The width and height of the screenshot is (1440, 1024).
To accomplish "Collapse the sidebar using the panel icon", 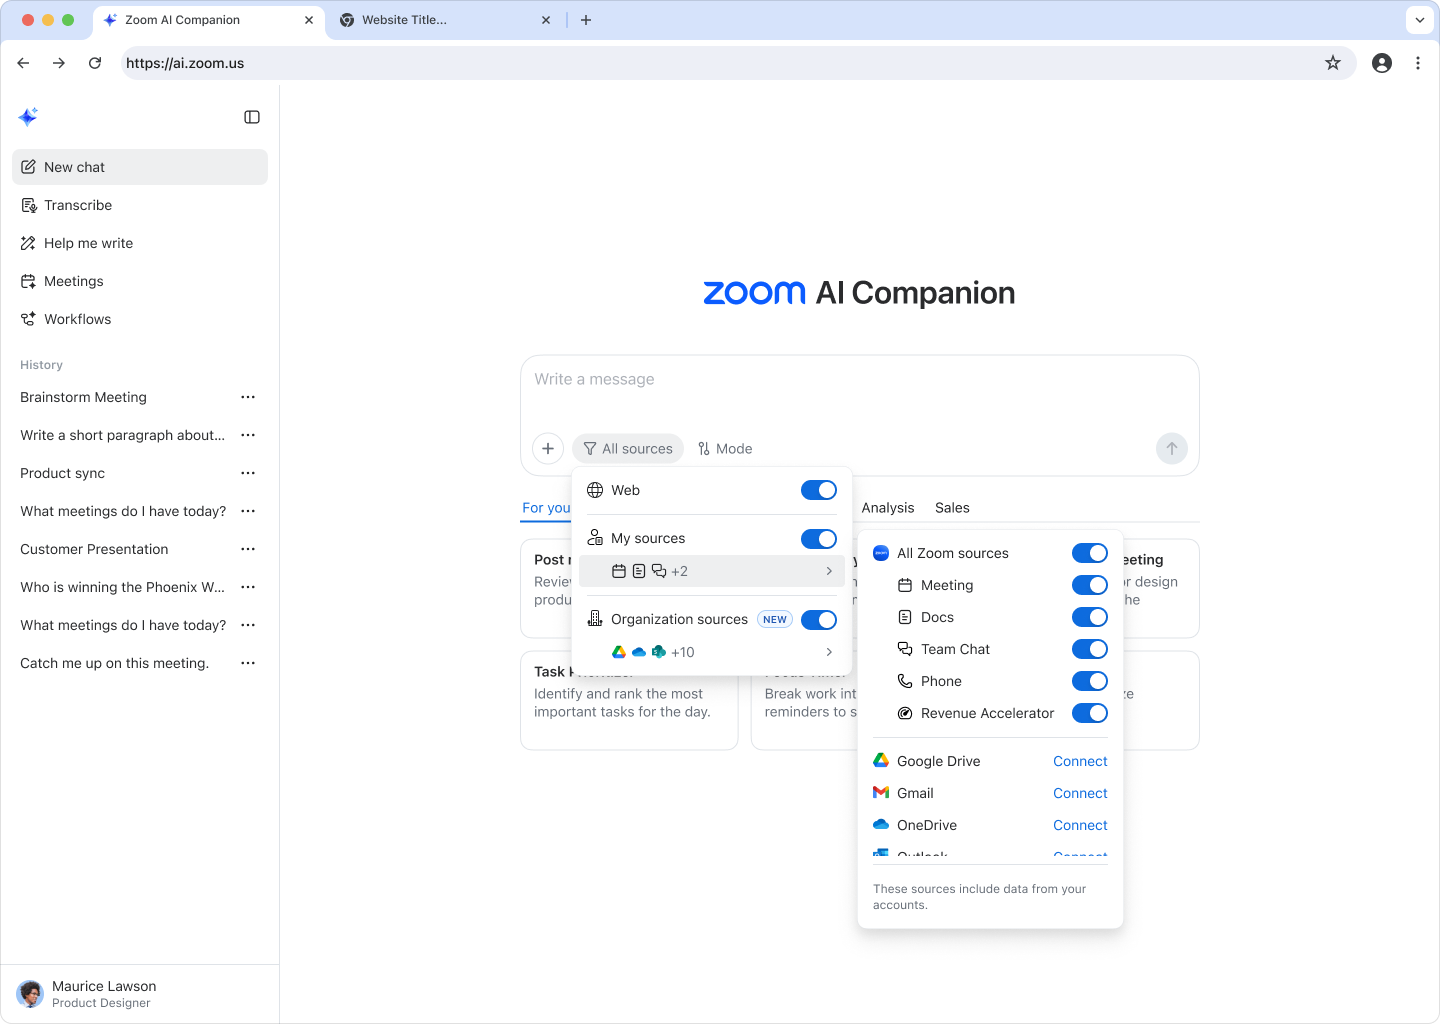I will [251, 117].
